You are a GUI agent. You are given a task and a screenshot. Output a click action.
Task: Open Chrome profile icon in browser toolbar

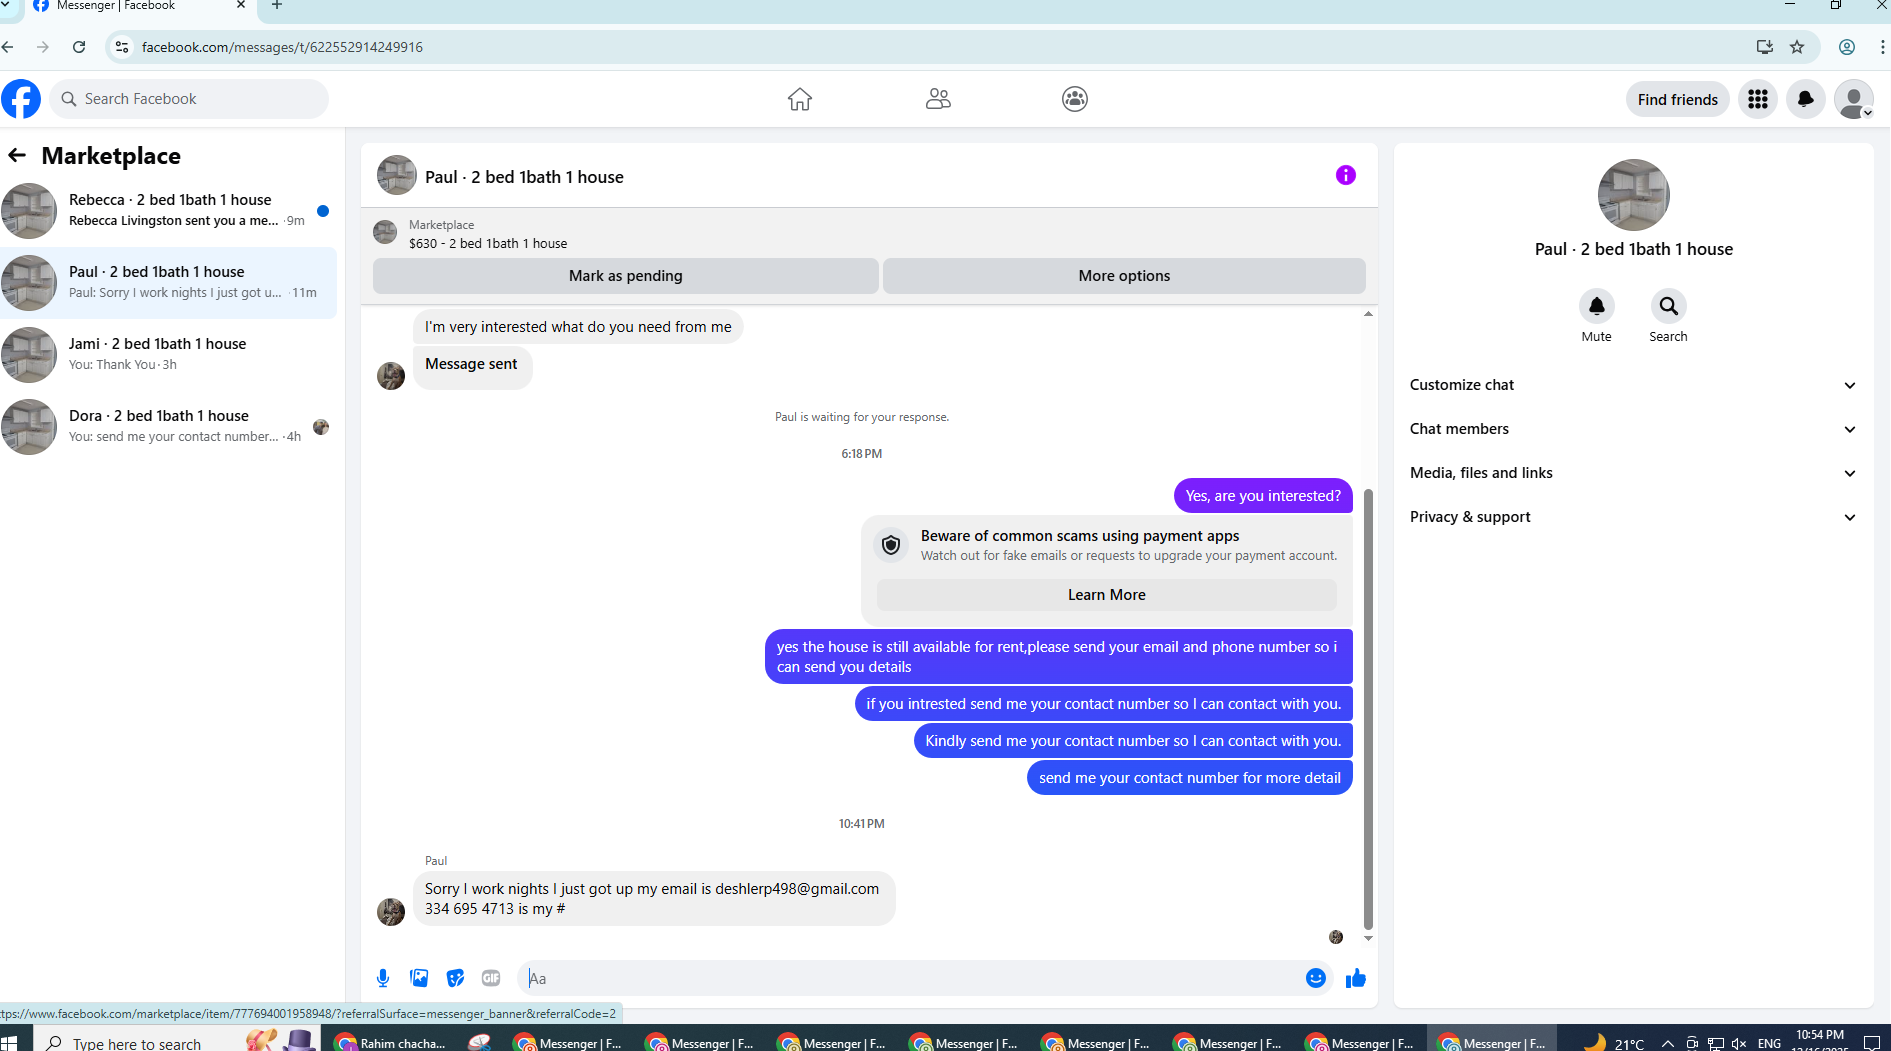tap(1847, 47)
